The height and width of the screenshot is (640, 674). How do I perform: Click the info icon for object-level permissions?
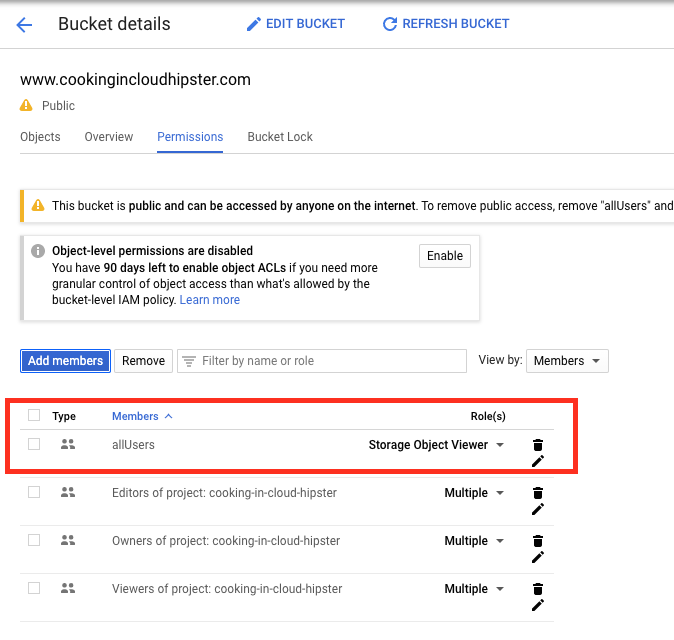coord(38,251)
